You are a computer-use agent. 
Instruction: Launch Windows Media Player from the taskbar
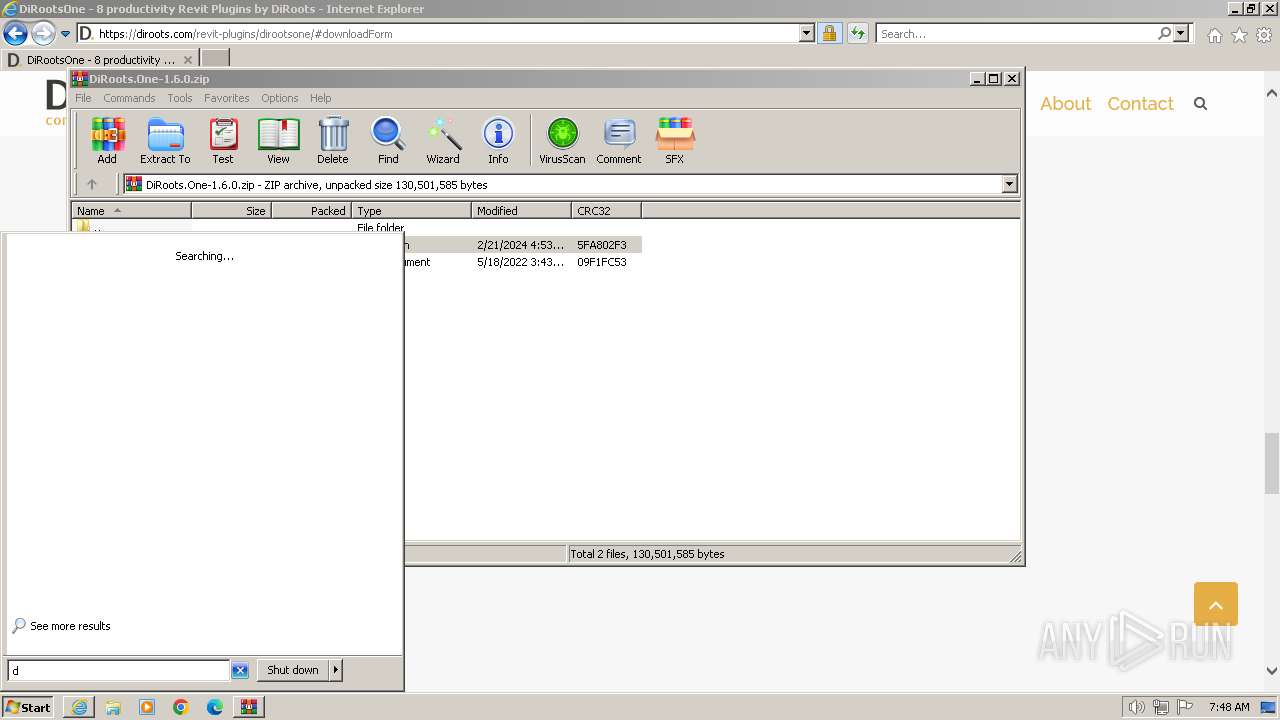147,707
